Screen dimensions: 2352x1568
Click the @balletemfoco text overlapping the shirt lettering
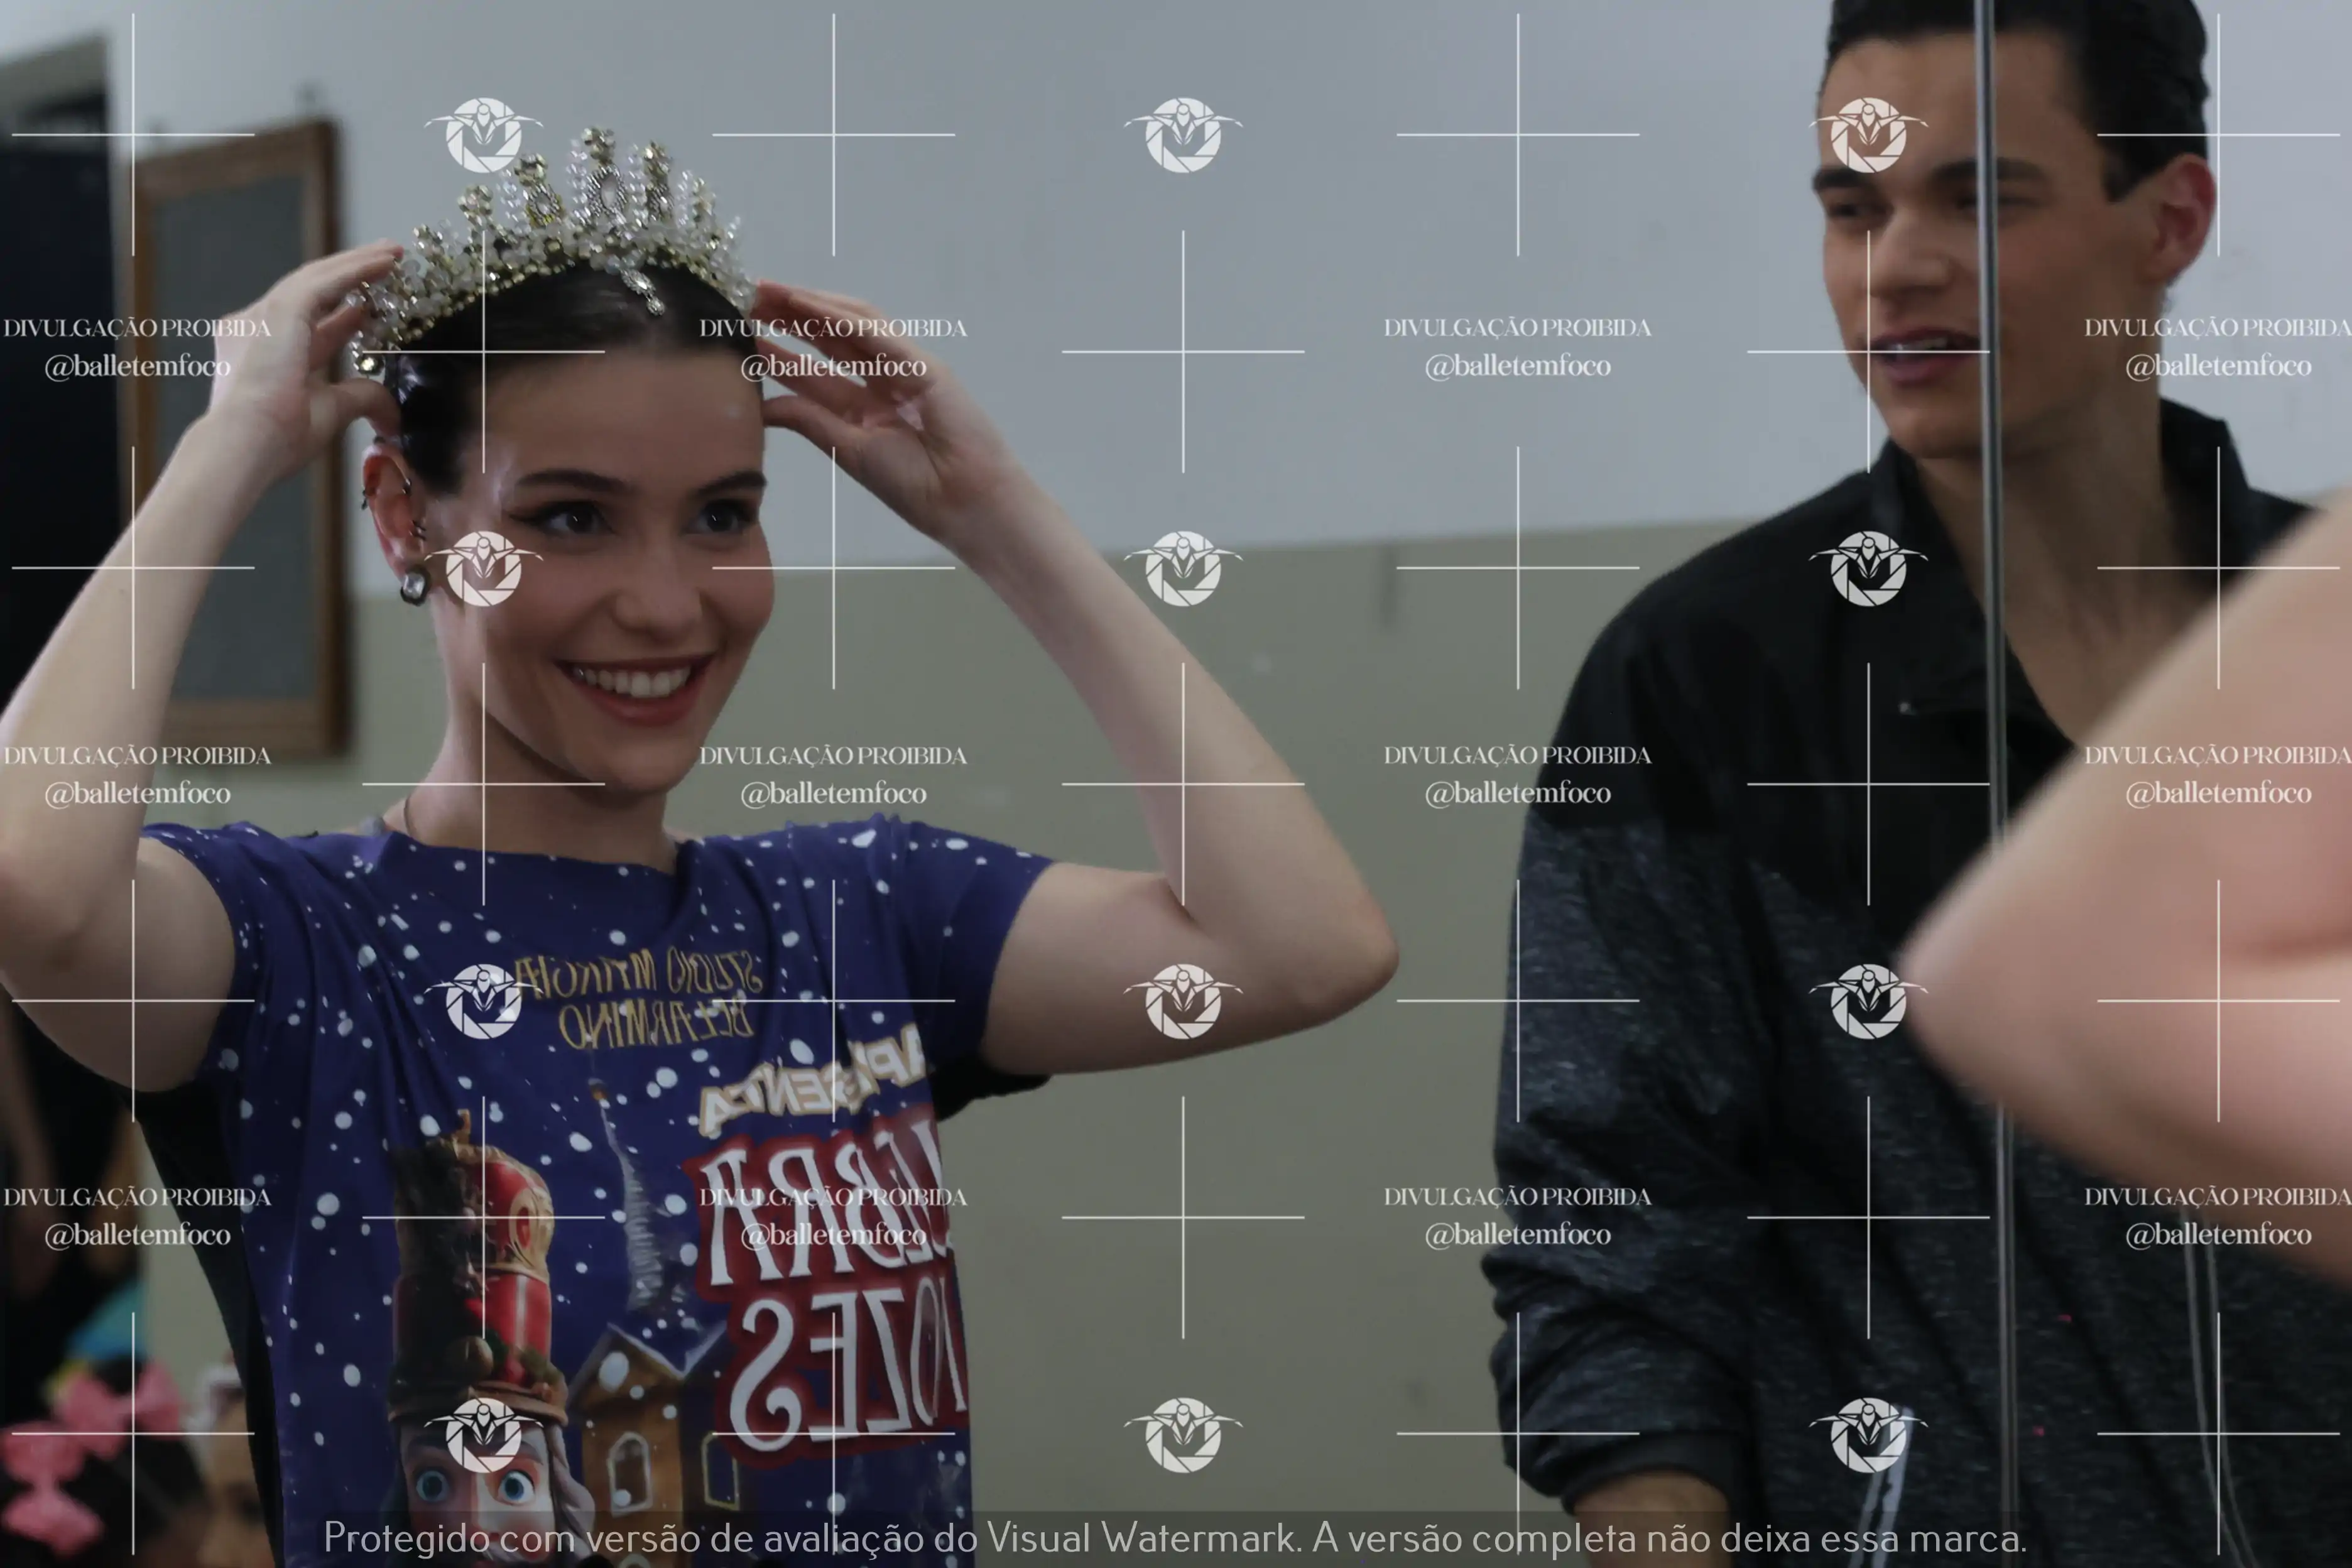[833, 1235]
